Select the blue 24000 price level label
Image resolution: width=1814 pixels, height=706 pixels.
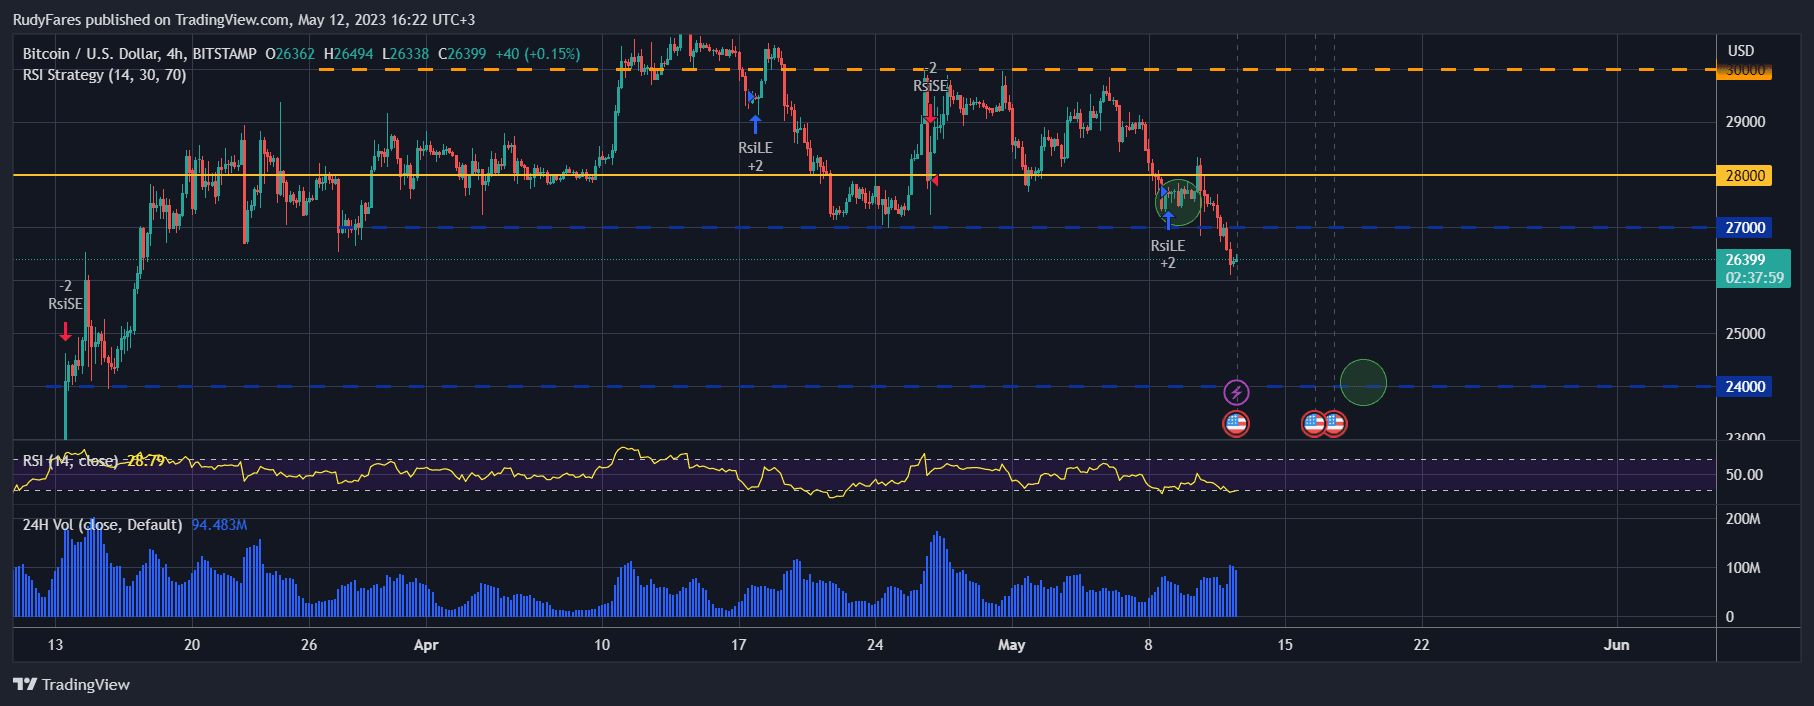tap(1744, 387)
